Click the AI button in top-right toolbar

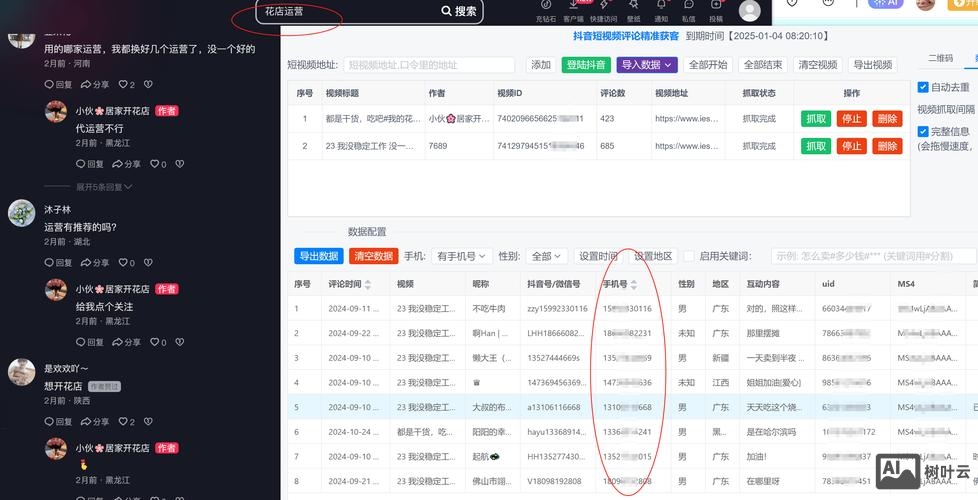(x=887, y=3)
